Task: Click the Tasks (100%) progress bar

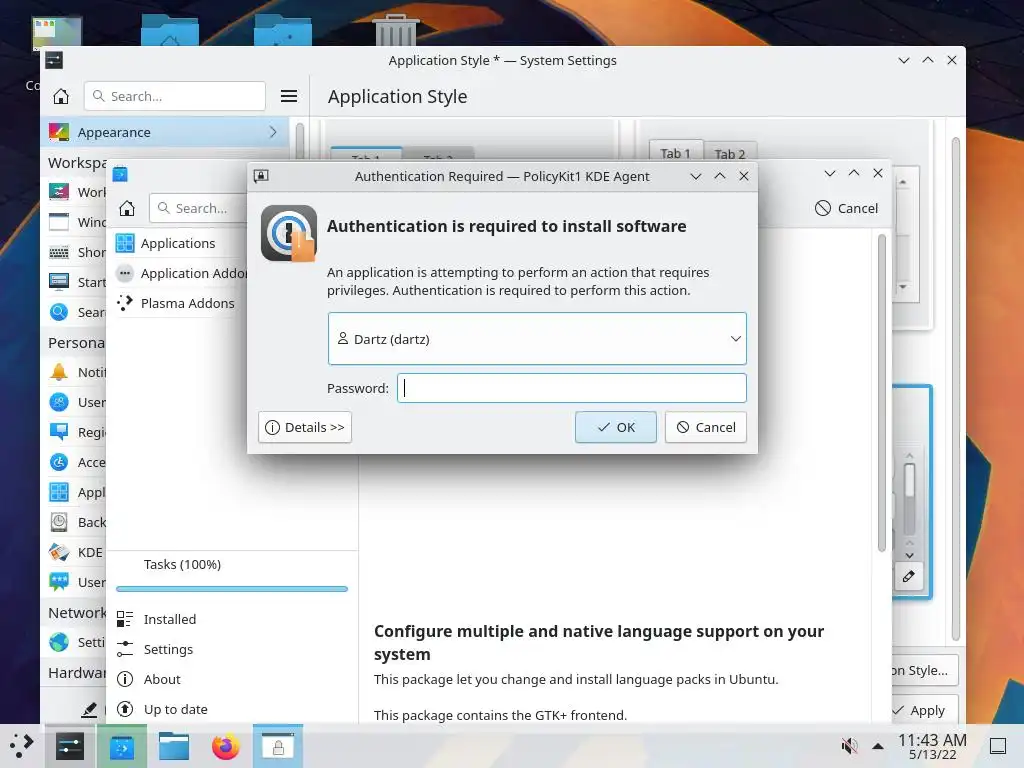Action: 232,589
